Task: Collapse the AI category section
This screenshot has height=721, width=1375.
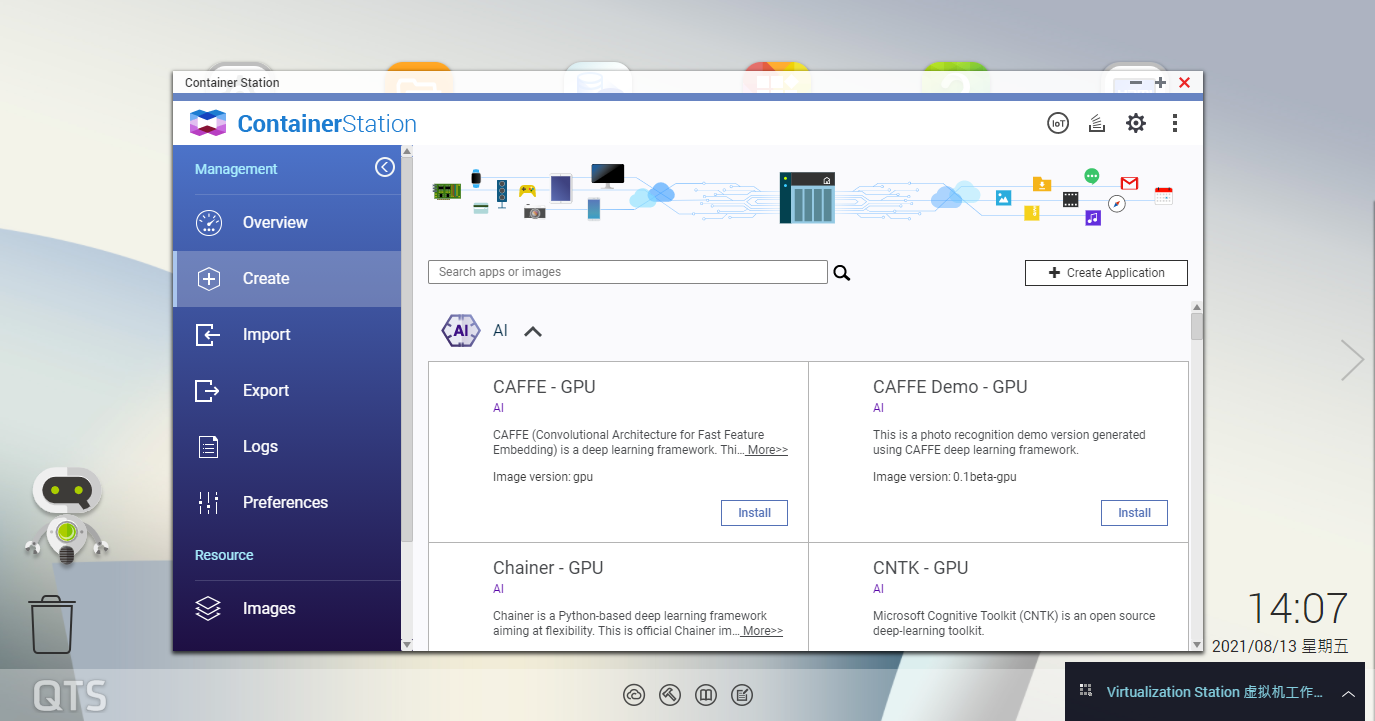Action: coord(533,331)
